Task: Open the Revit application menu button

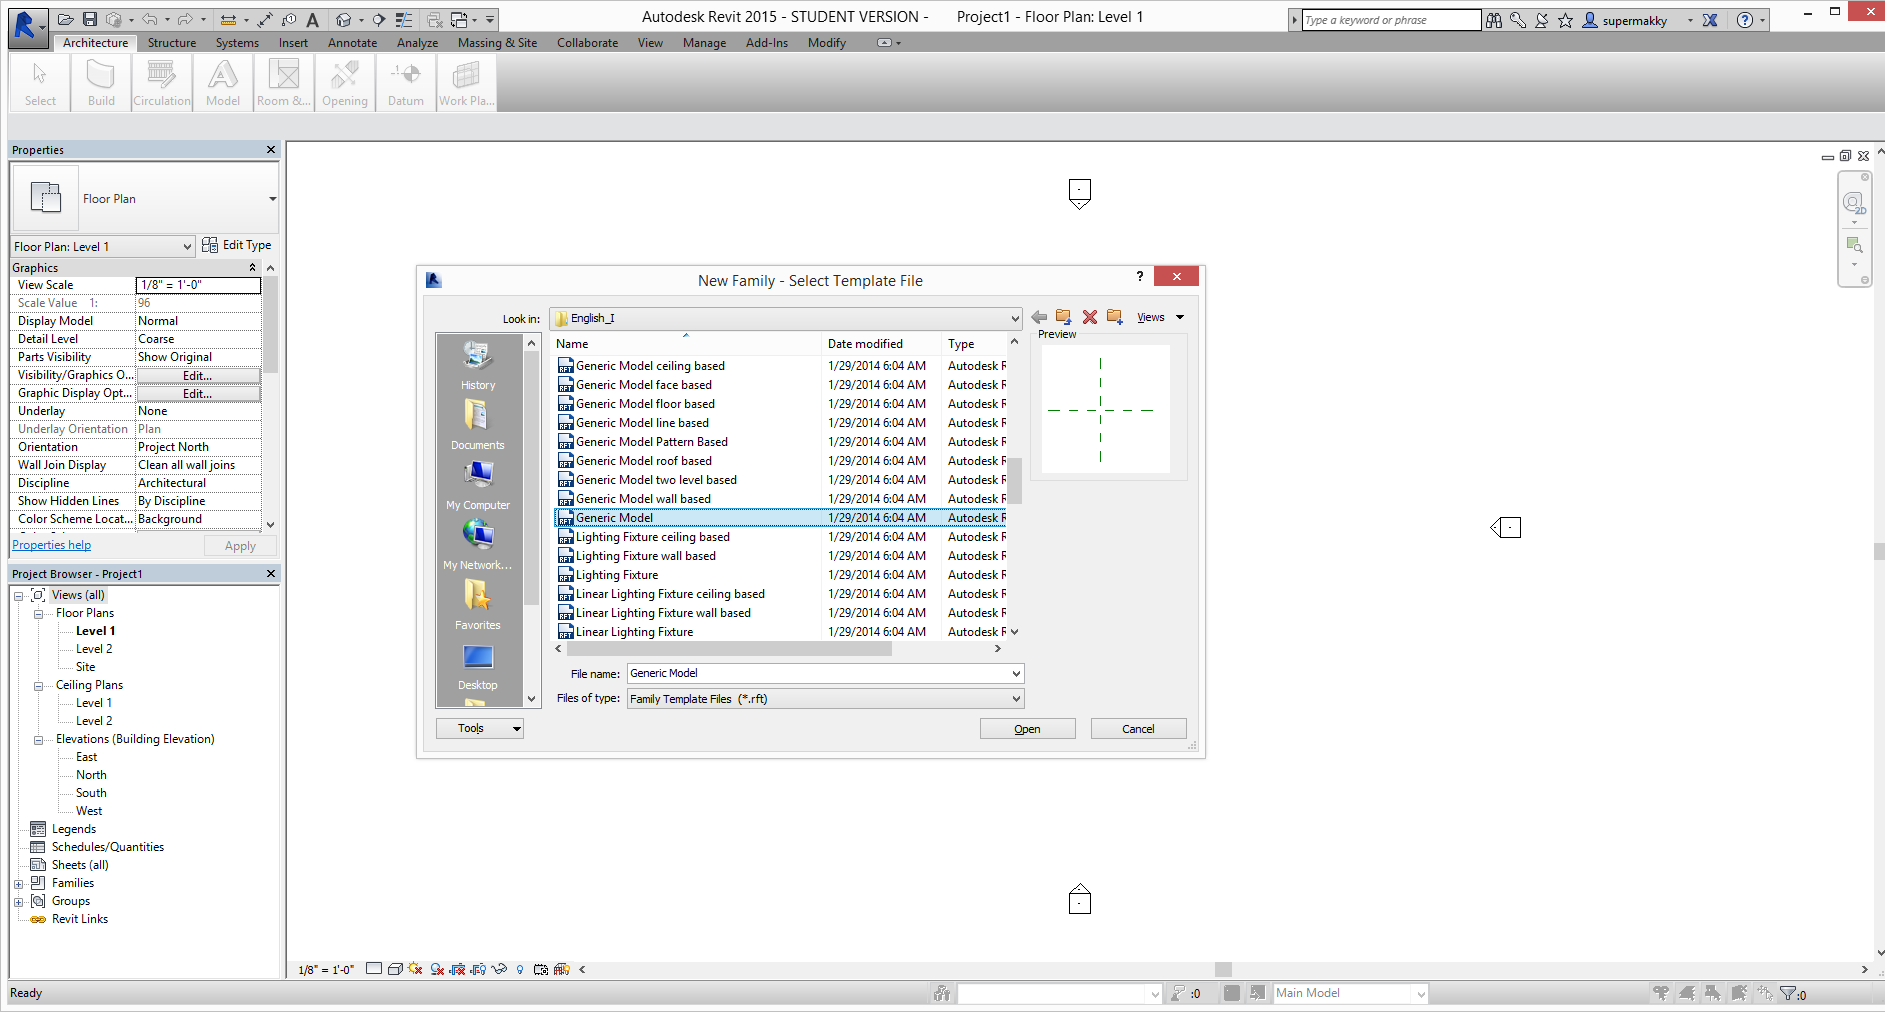Action: point(27,26)
